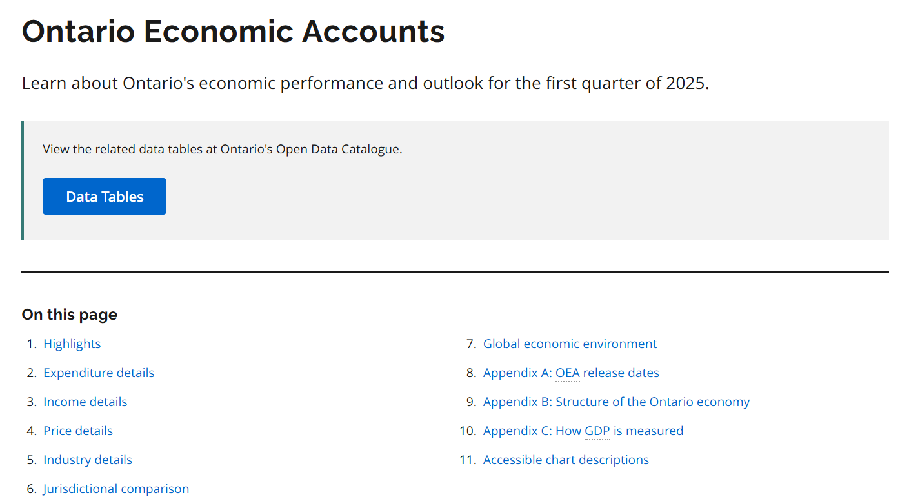Open Global economic environment link

coord(570,344)
